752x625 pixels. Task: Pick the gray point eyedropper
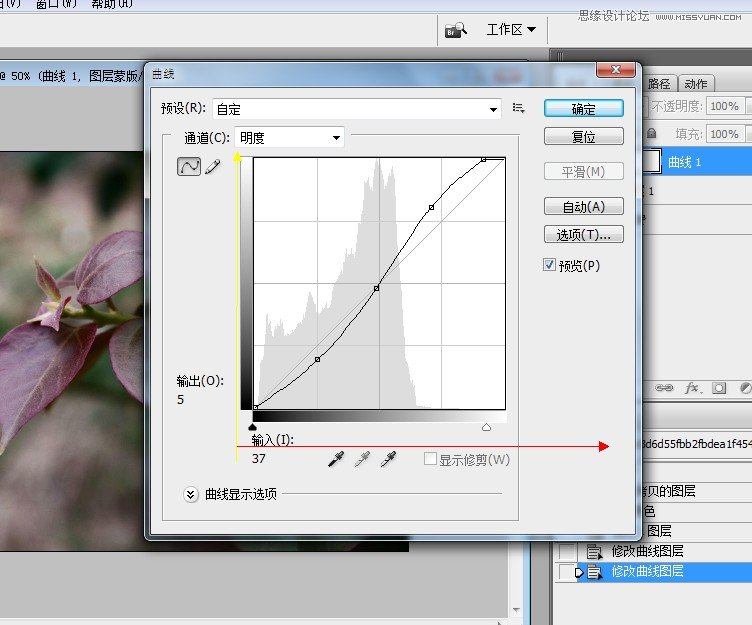click(362, 459)
